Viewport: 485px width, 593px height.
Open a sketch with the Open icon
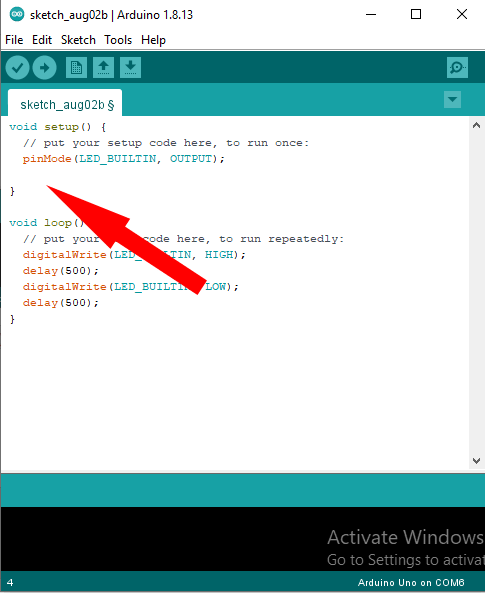(x=104, y=68)
